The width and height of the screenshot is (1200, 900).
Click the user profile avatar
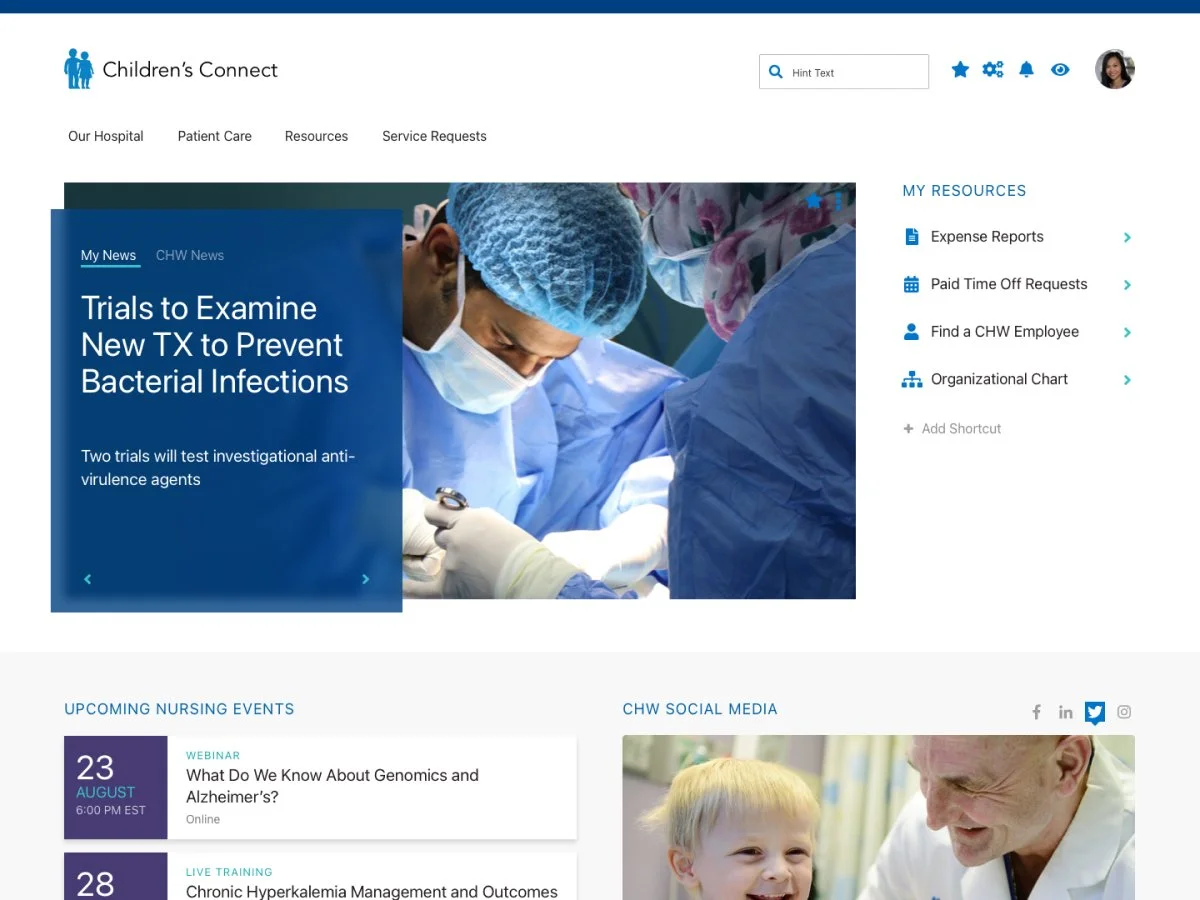[1115, 69]
